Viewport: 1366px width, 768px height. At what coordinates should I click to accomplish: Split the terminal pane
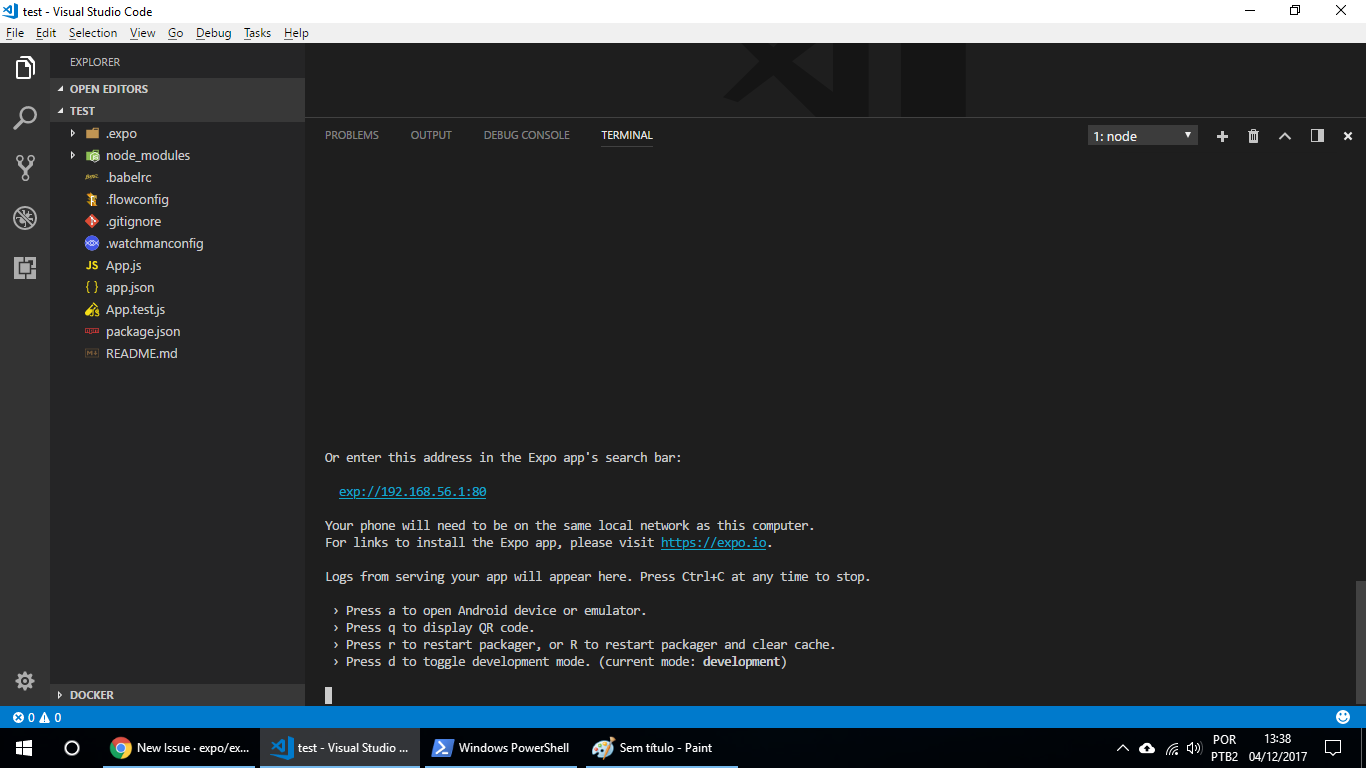click(1317, 135)
